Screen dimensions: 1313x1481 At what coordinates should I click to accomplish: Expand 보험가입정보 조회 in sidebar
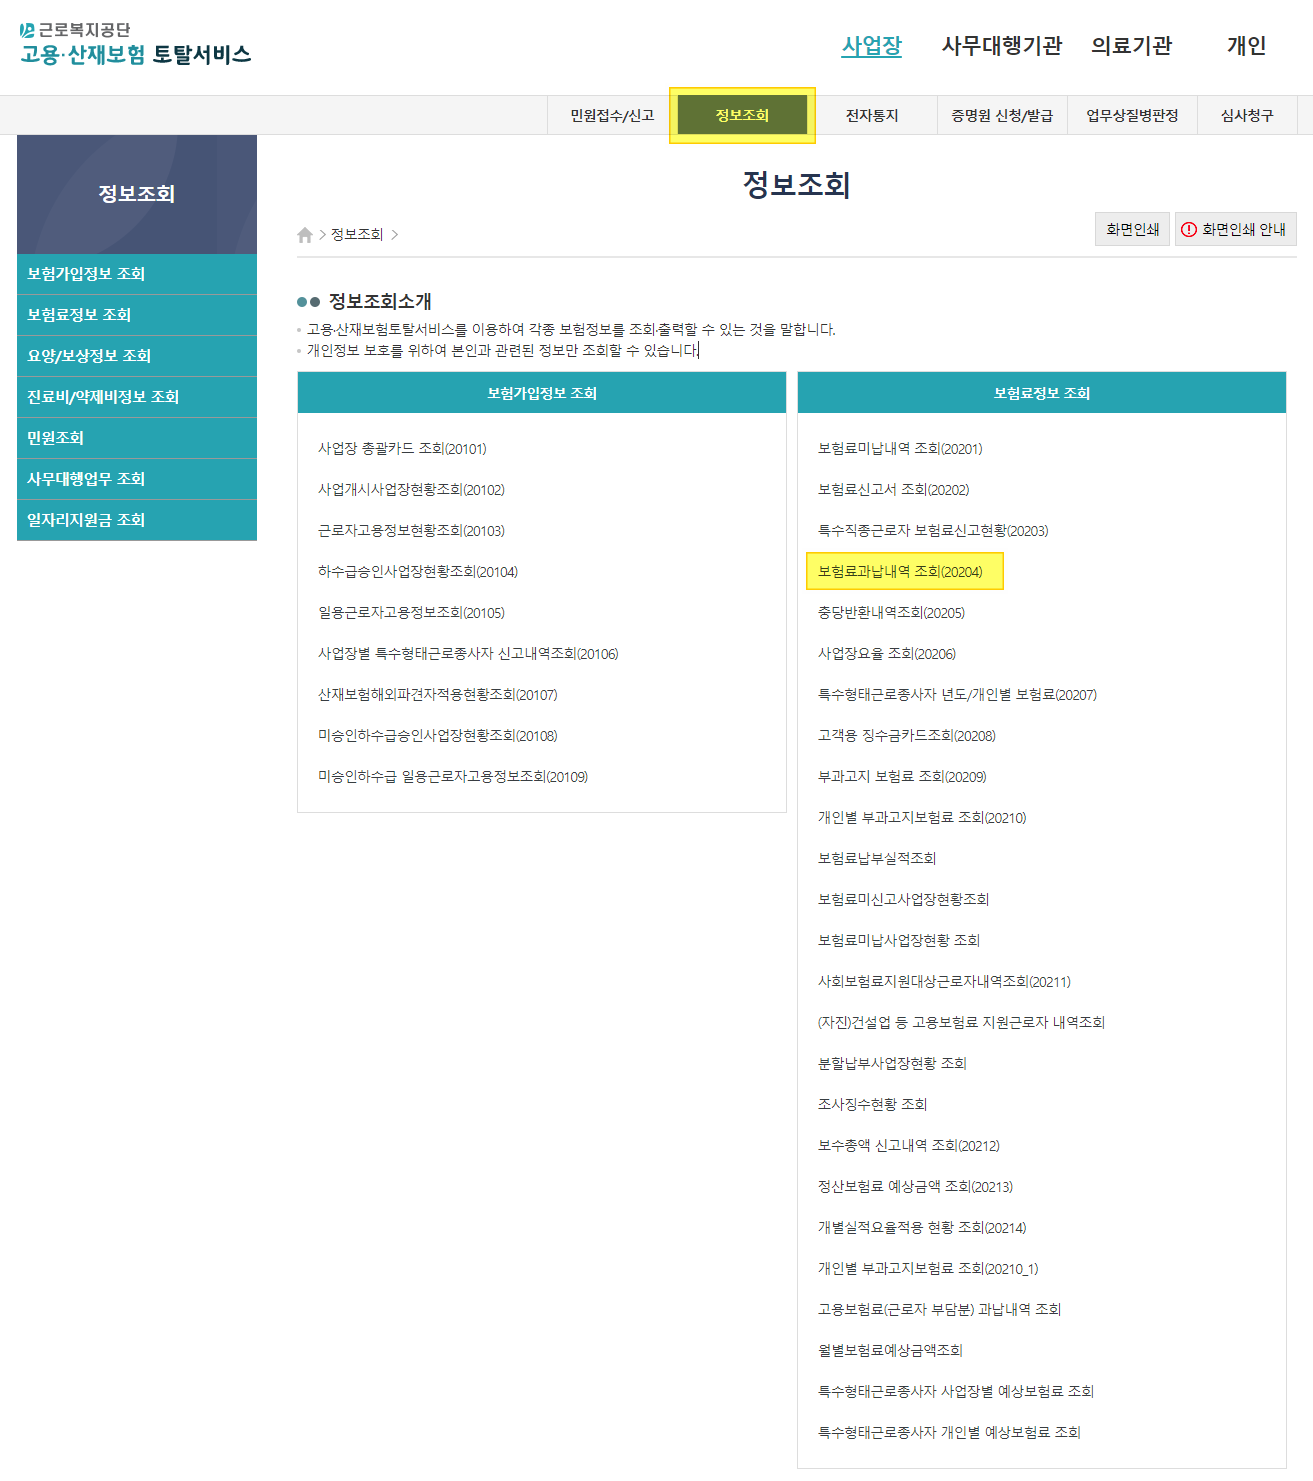(x=86, y=274)
